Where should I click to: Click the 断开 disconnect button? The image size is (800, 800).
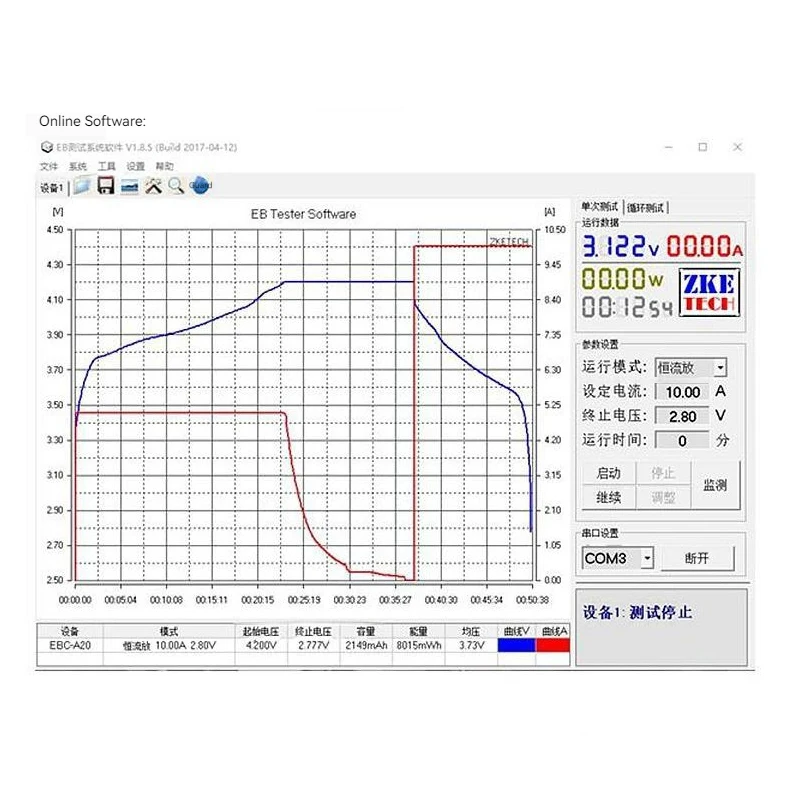(x=697, y=558)
